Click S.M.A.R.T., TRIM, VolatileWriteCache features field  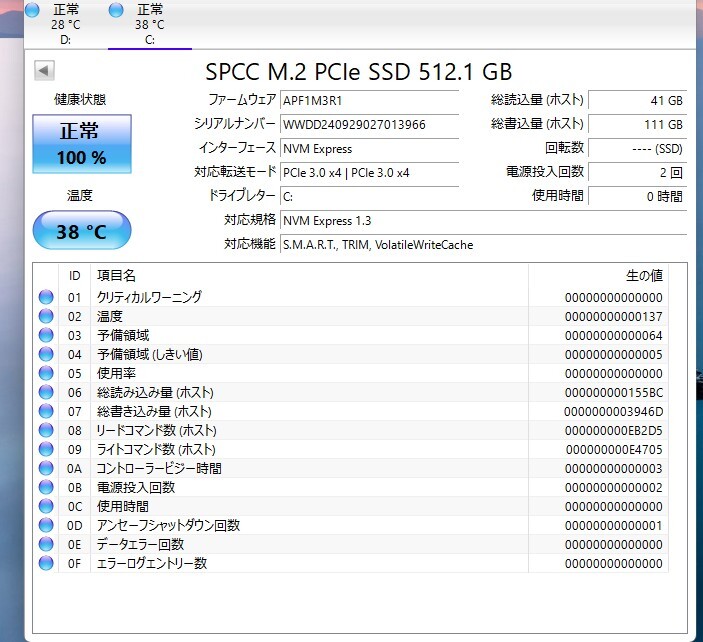(483, 245)
